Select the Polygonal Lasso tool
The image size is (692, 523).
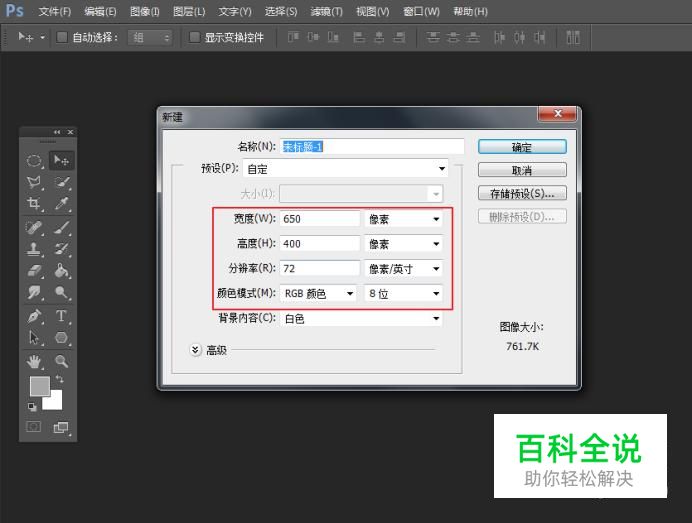pos(34,182)
